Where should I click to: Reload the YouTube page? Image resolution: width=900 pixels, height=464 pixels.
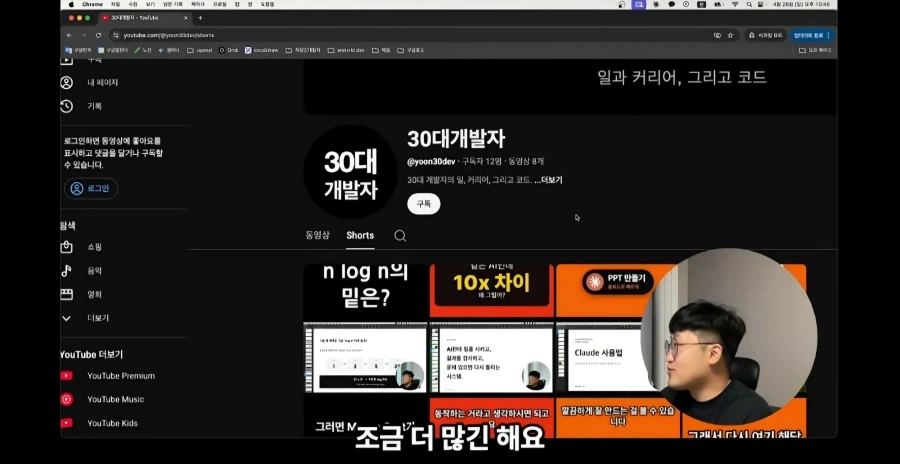pyautogui.click(x=98, y=35)
